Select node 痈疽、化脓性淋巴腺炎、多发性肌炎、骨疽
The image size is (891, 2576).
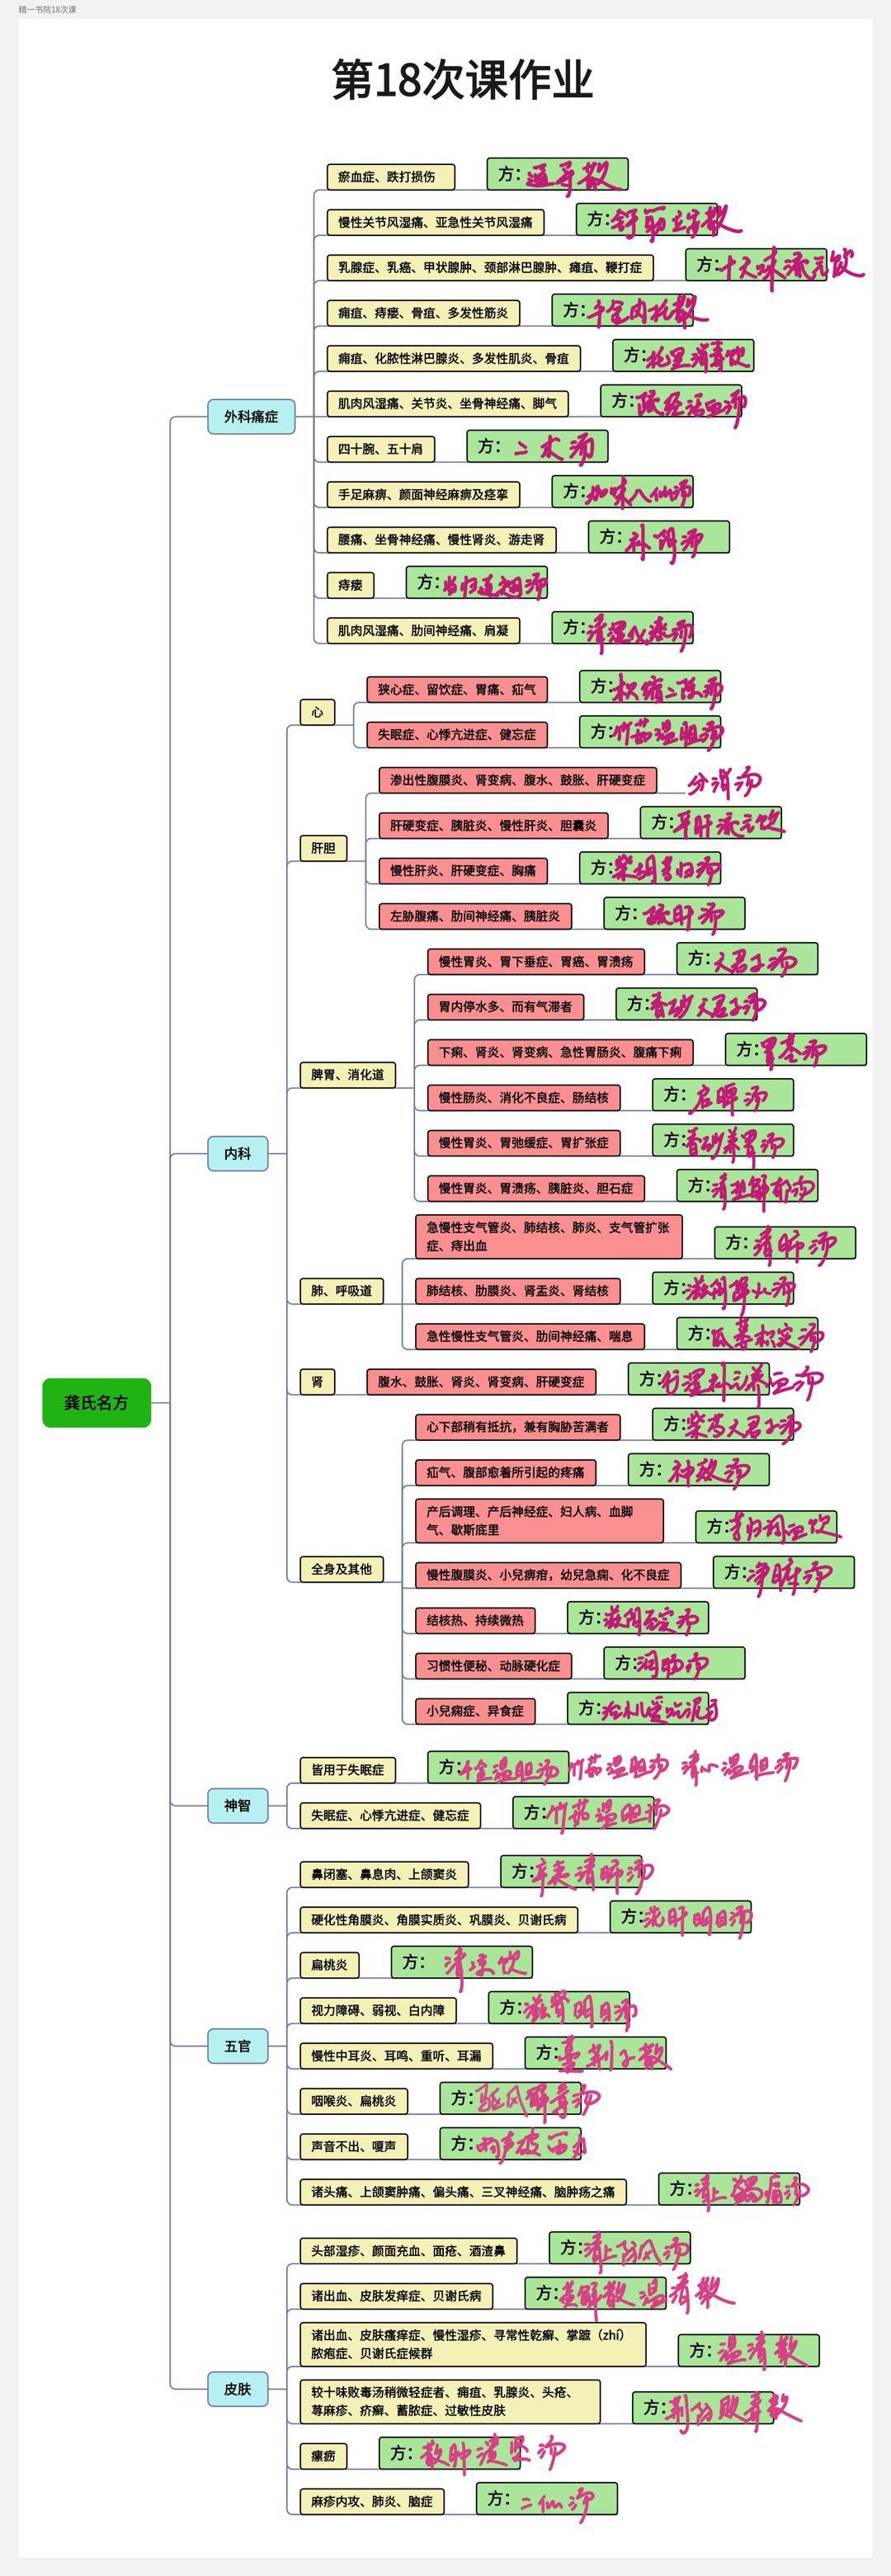453,358
